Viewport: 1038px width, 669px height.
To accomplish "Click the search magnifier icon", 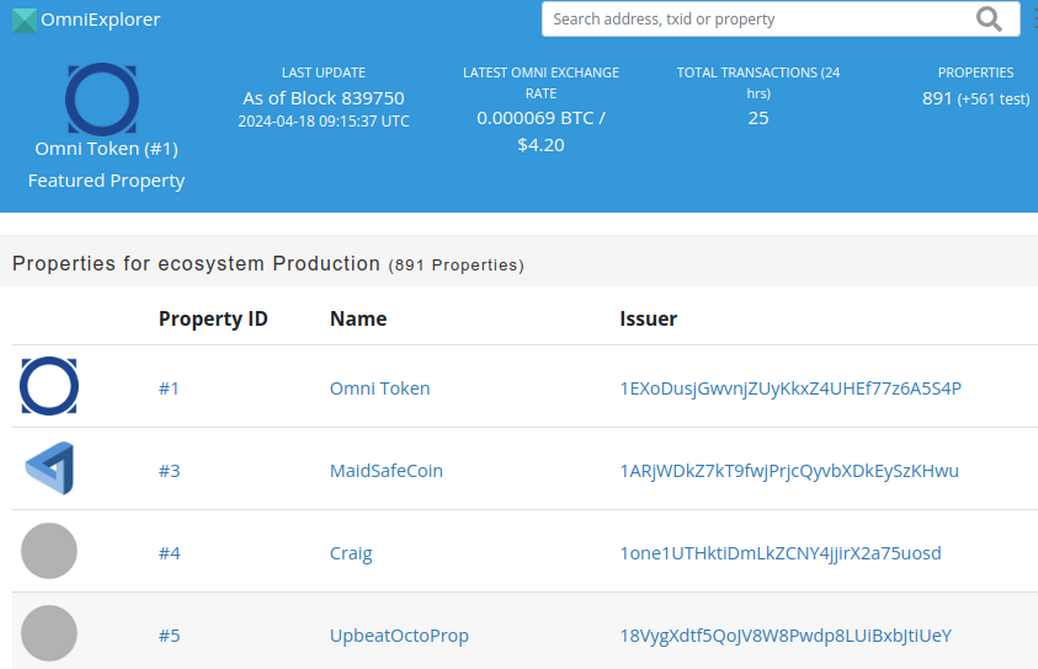I will coord(988,19).
